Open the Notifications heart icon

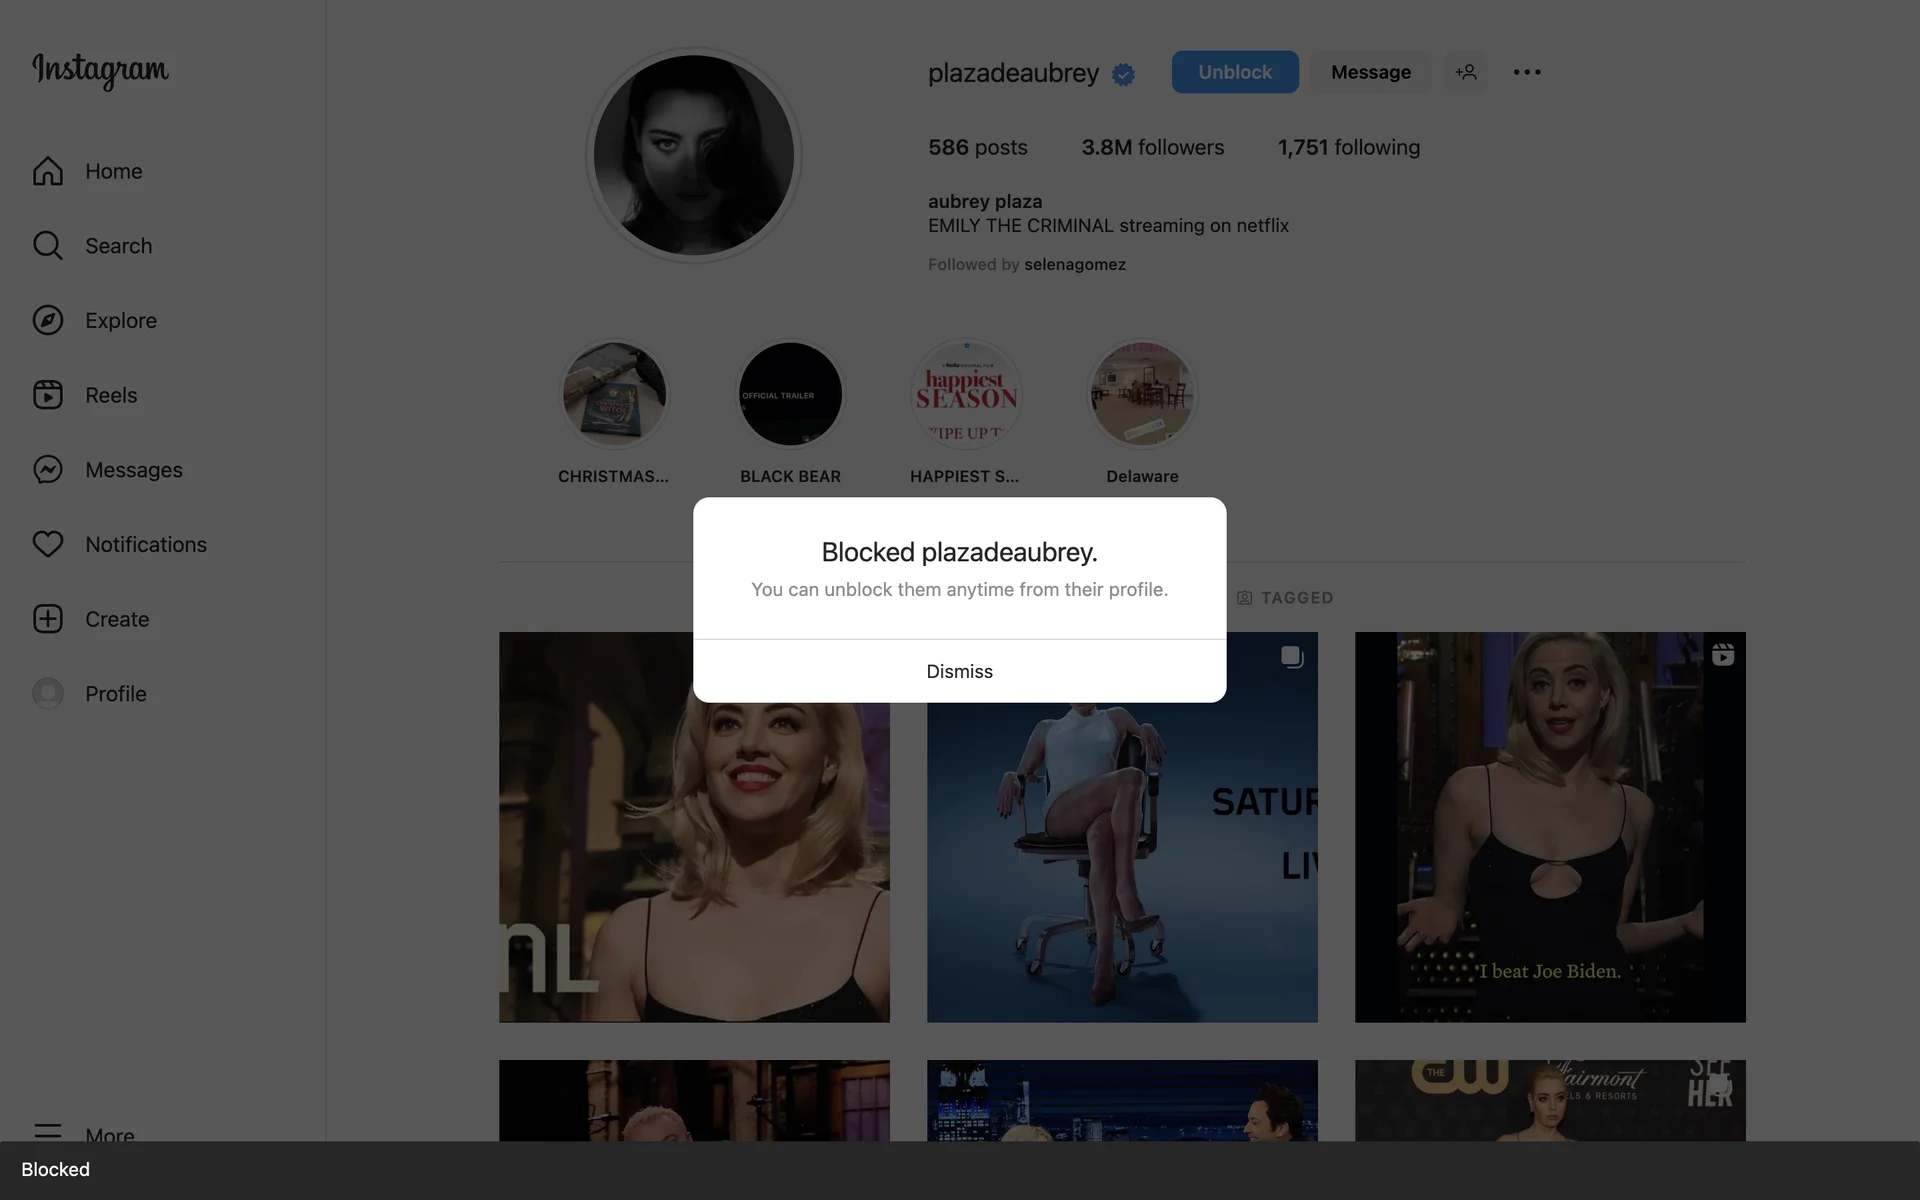pos(48,544)
